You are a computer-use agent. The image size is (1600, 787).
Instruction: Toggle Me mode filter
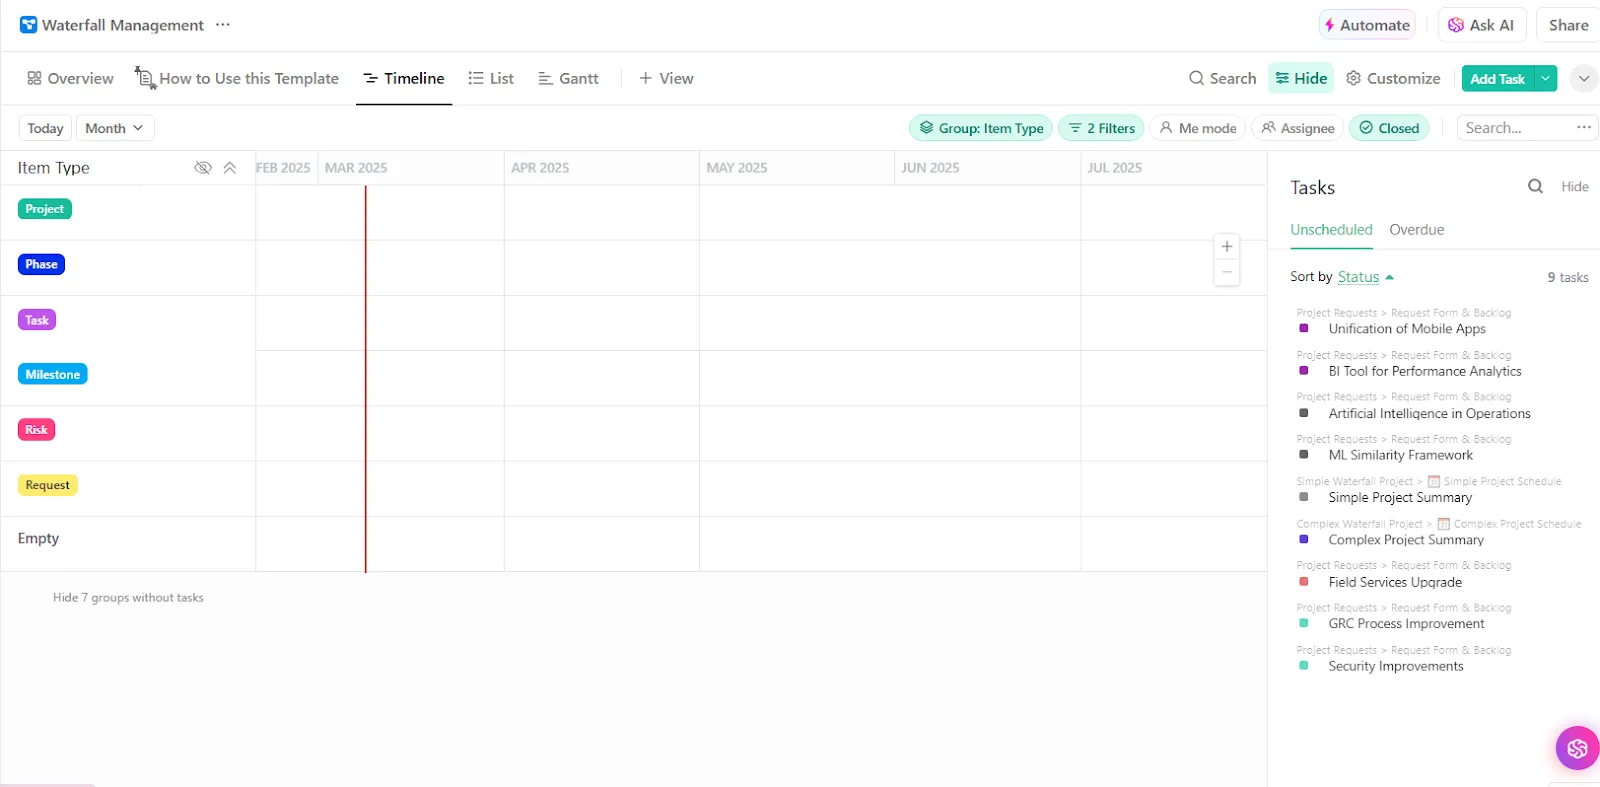pos(1197,128)
